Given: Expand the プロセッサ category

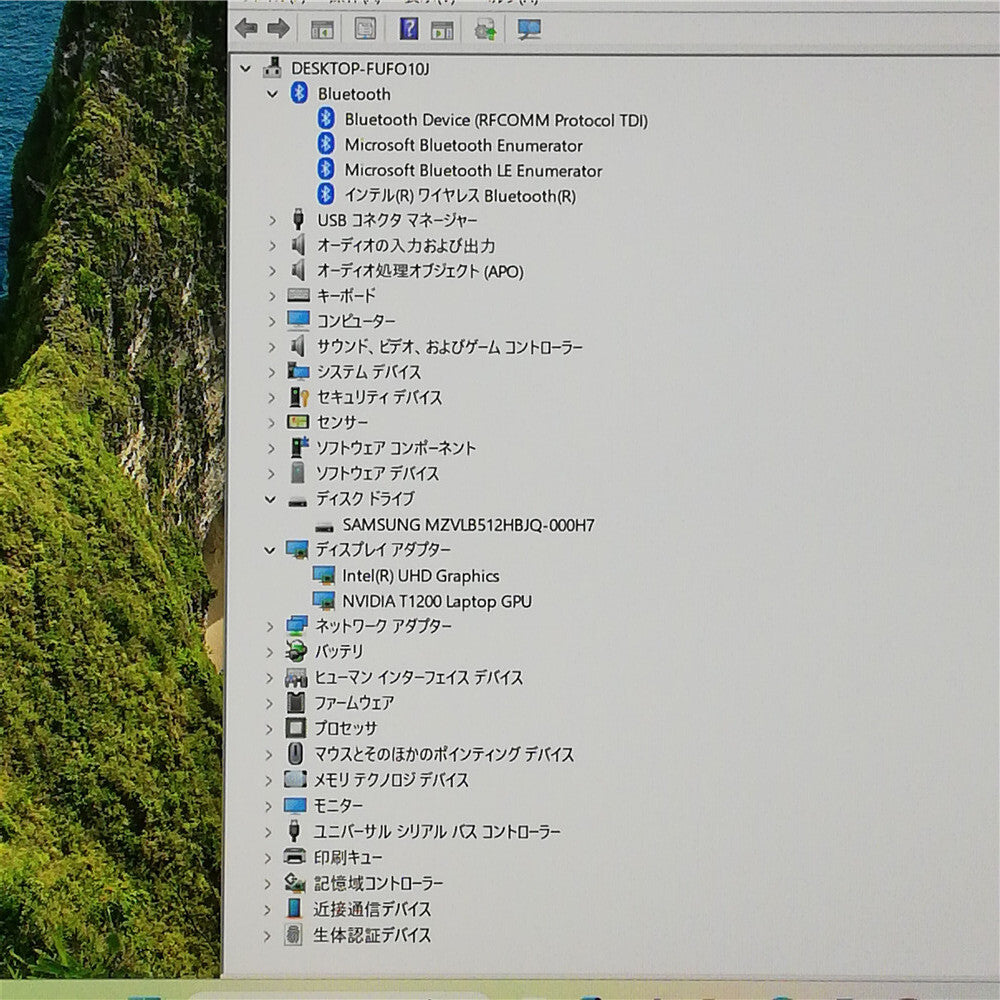Looking at the screenshot, I should click(269, 729).
